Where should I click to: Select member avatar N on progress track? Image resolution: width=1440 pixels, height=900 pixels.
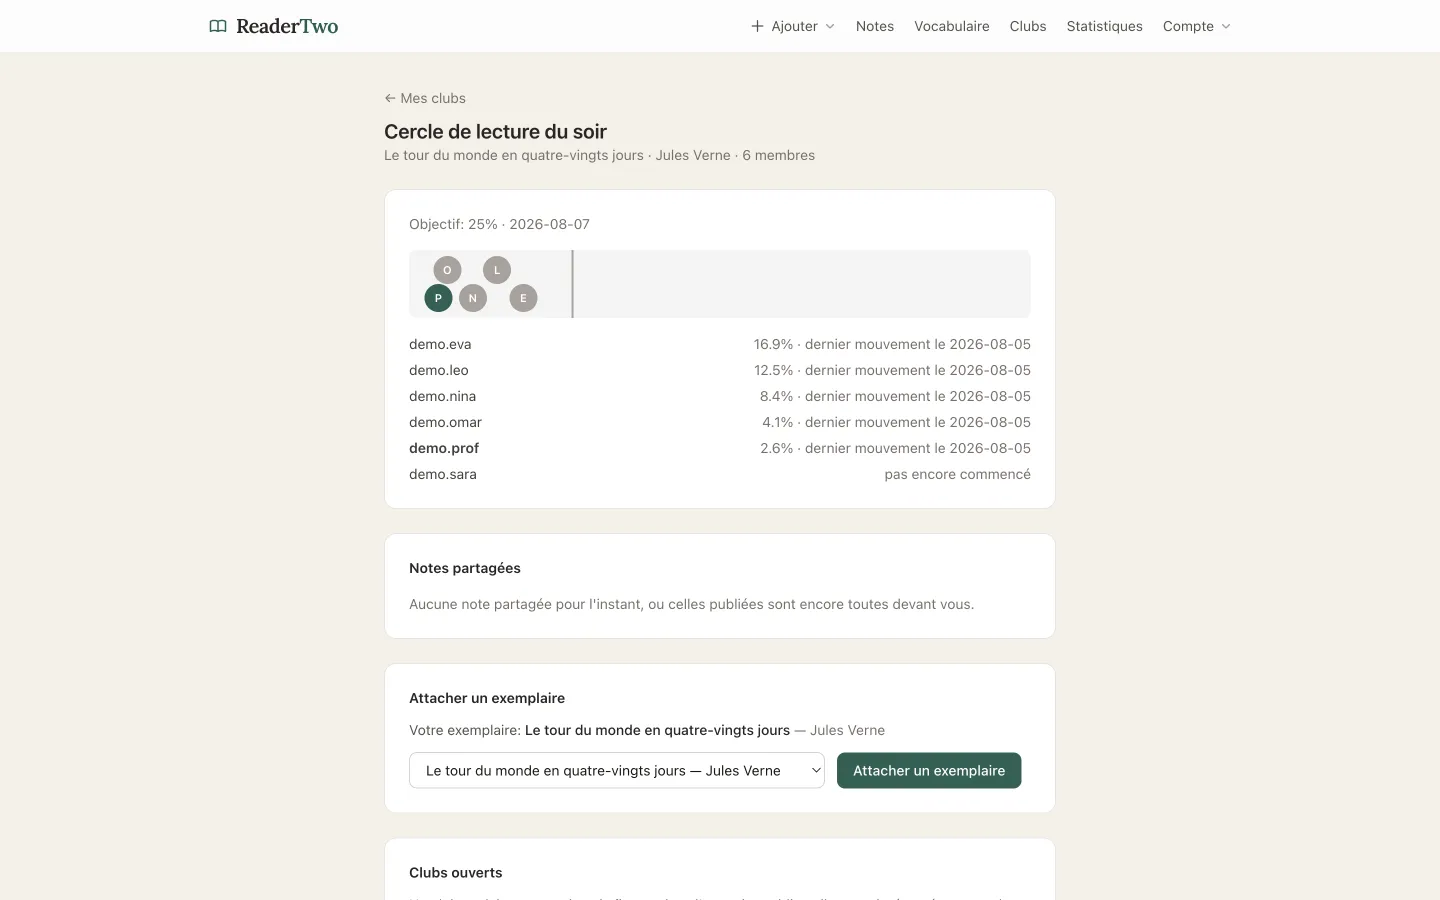tap(473, 298)
